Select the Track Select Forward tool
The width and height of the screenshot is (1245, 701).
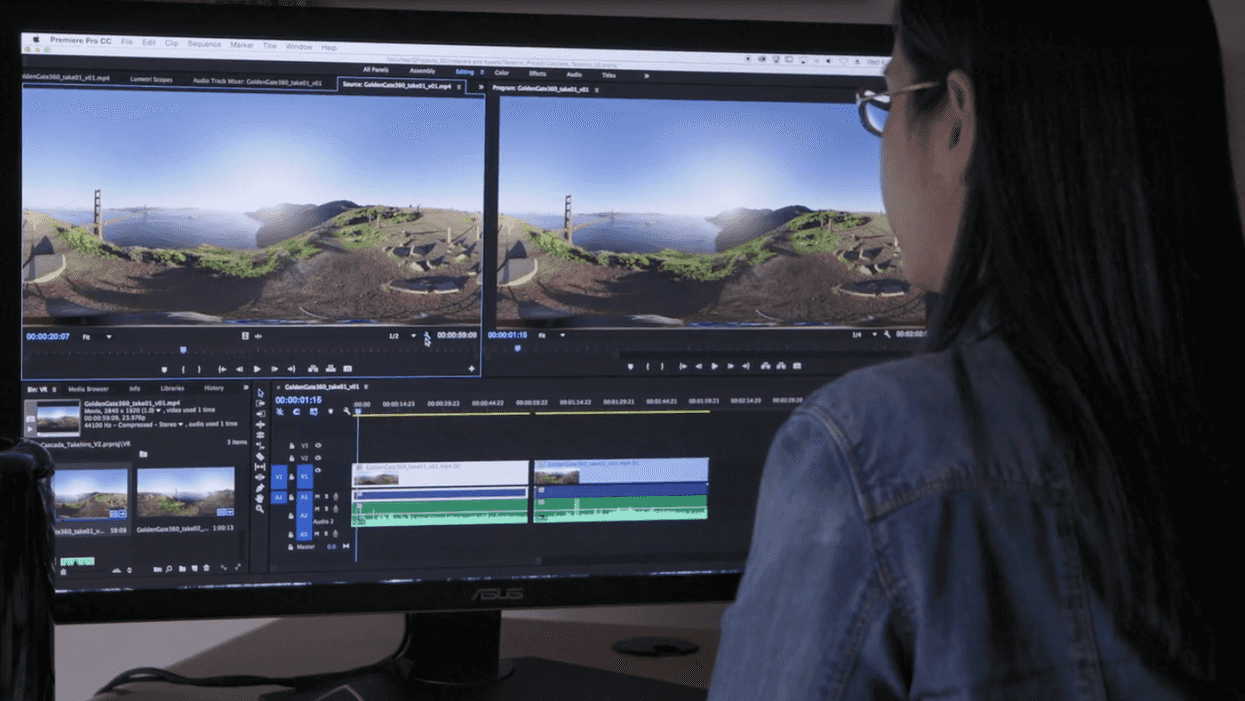[260, 403]
